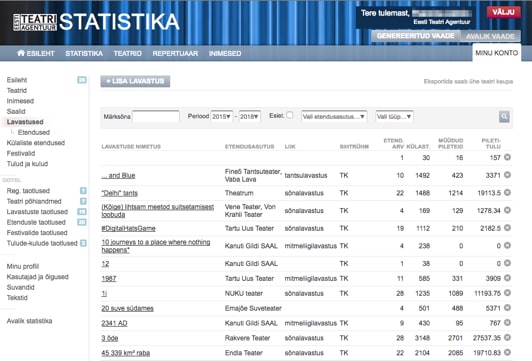
Task: Open STATISTIKA in the top navigation
Action: [84, 54]
